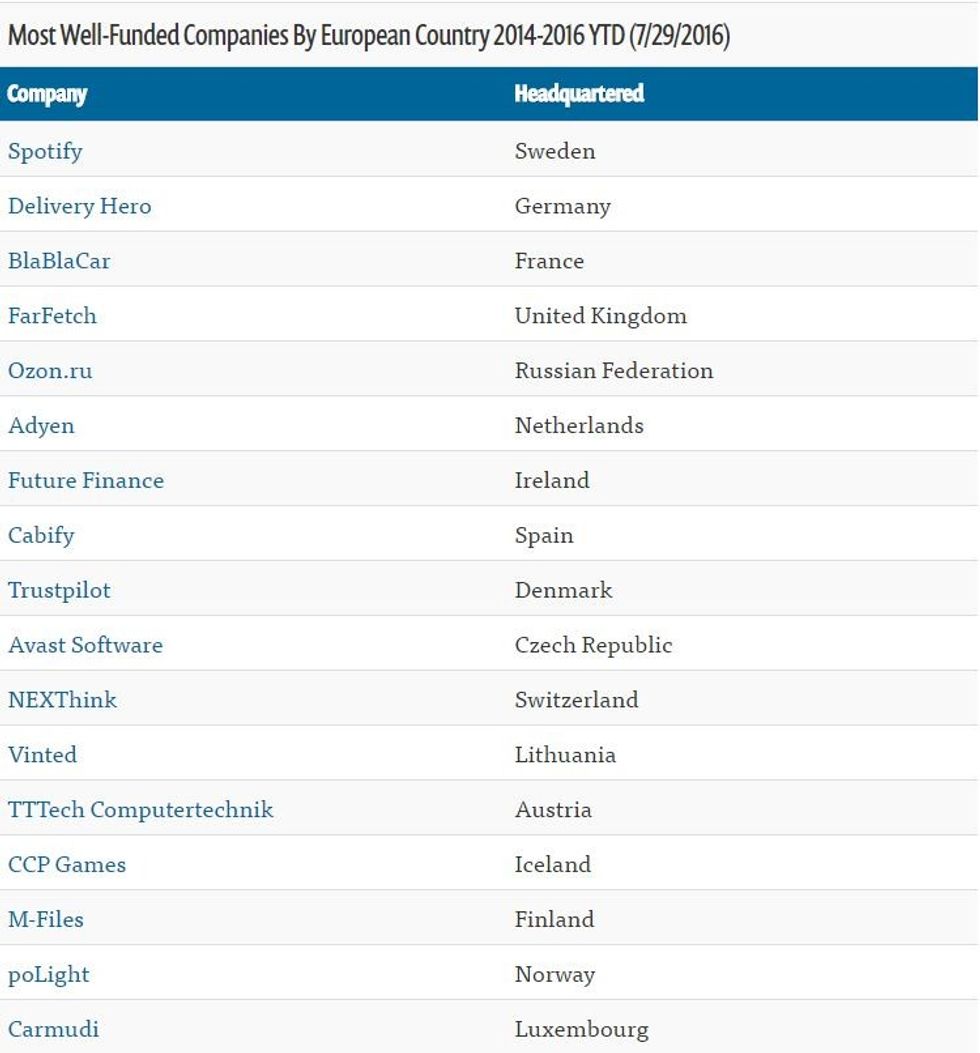Open the NEXThink link
This screenshot has width=980, height=1053.
[62, 700]
